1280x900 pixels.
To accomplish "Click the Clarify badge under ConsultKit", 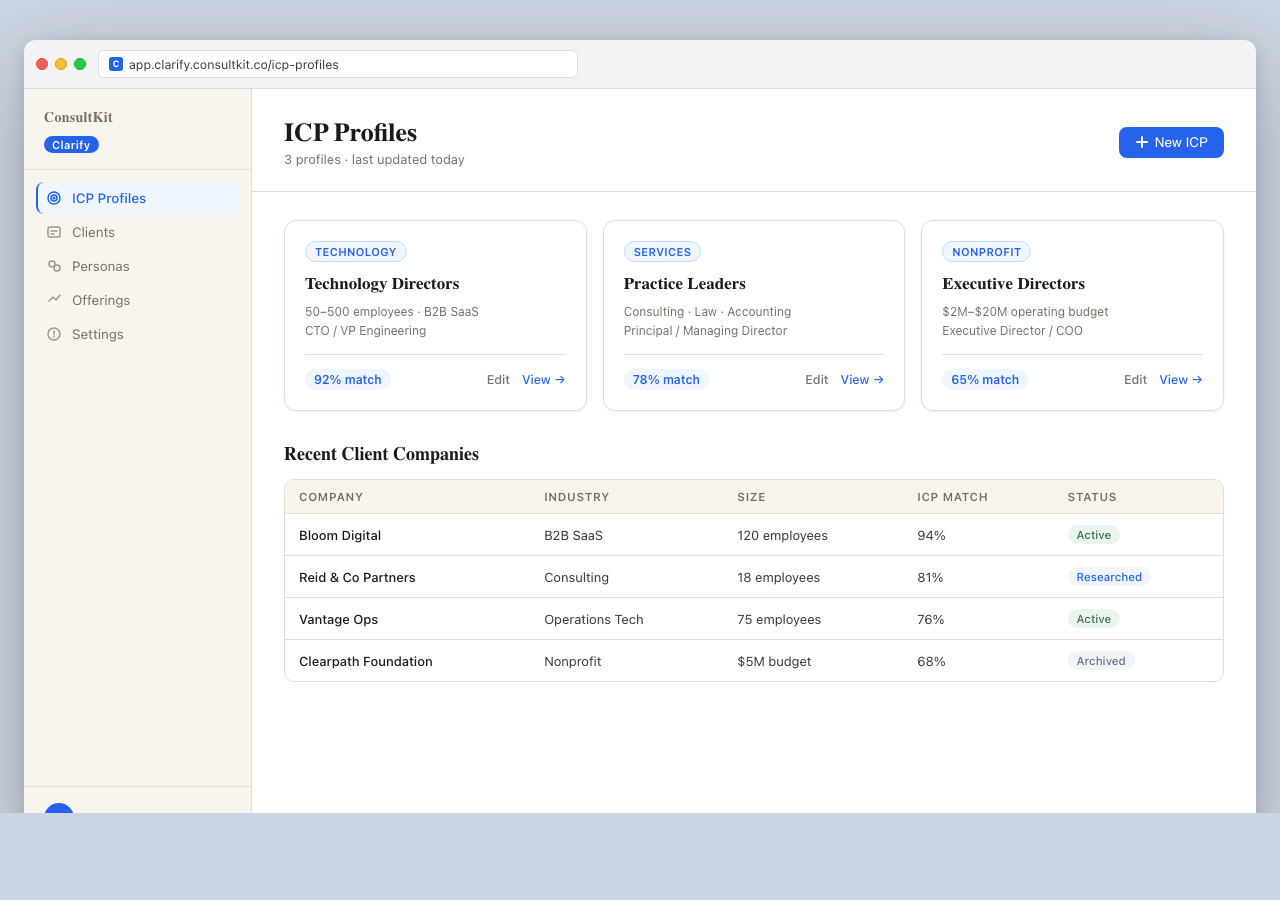I will 71,144.
